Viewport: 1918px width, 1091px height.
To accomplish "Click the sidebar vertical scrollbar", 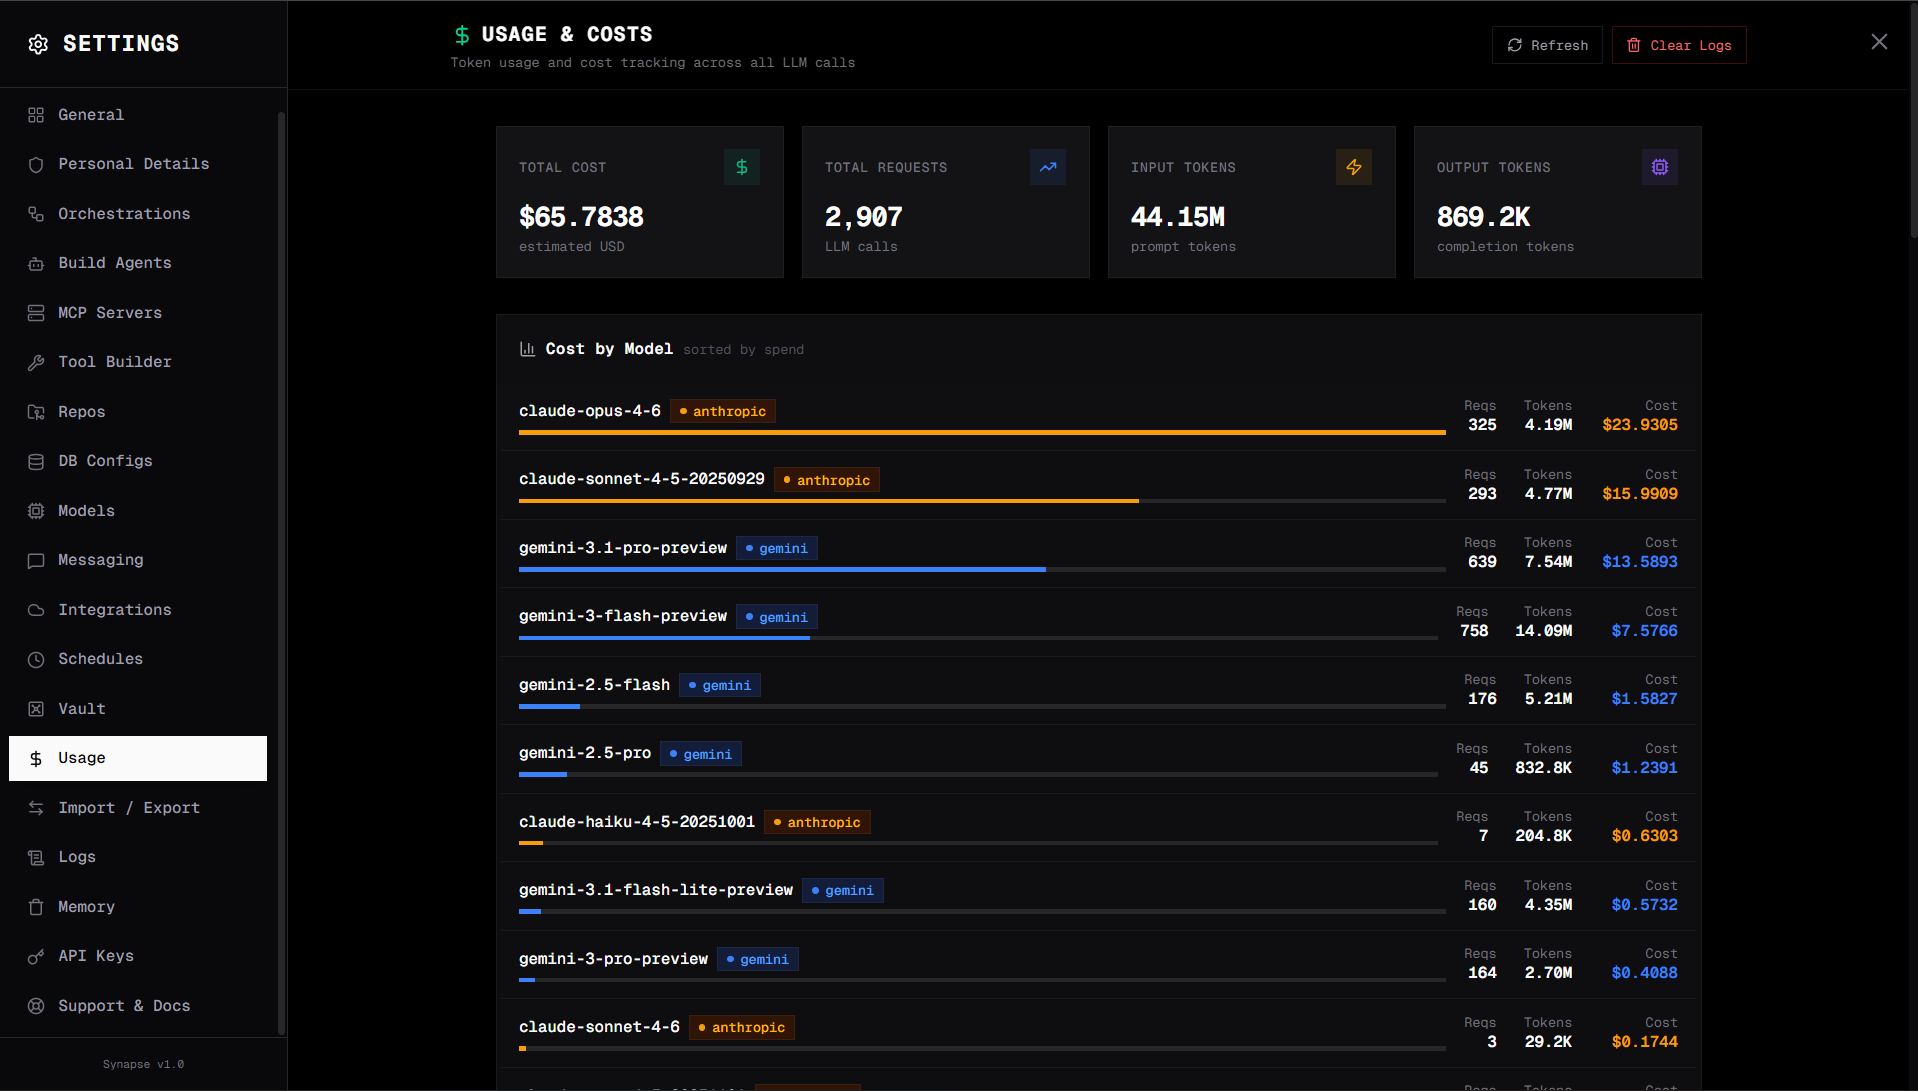I will (x=281, y=572).
